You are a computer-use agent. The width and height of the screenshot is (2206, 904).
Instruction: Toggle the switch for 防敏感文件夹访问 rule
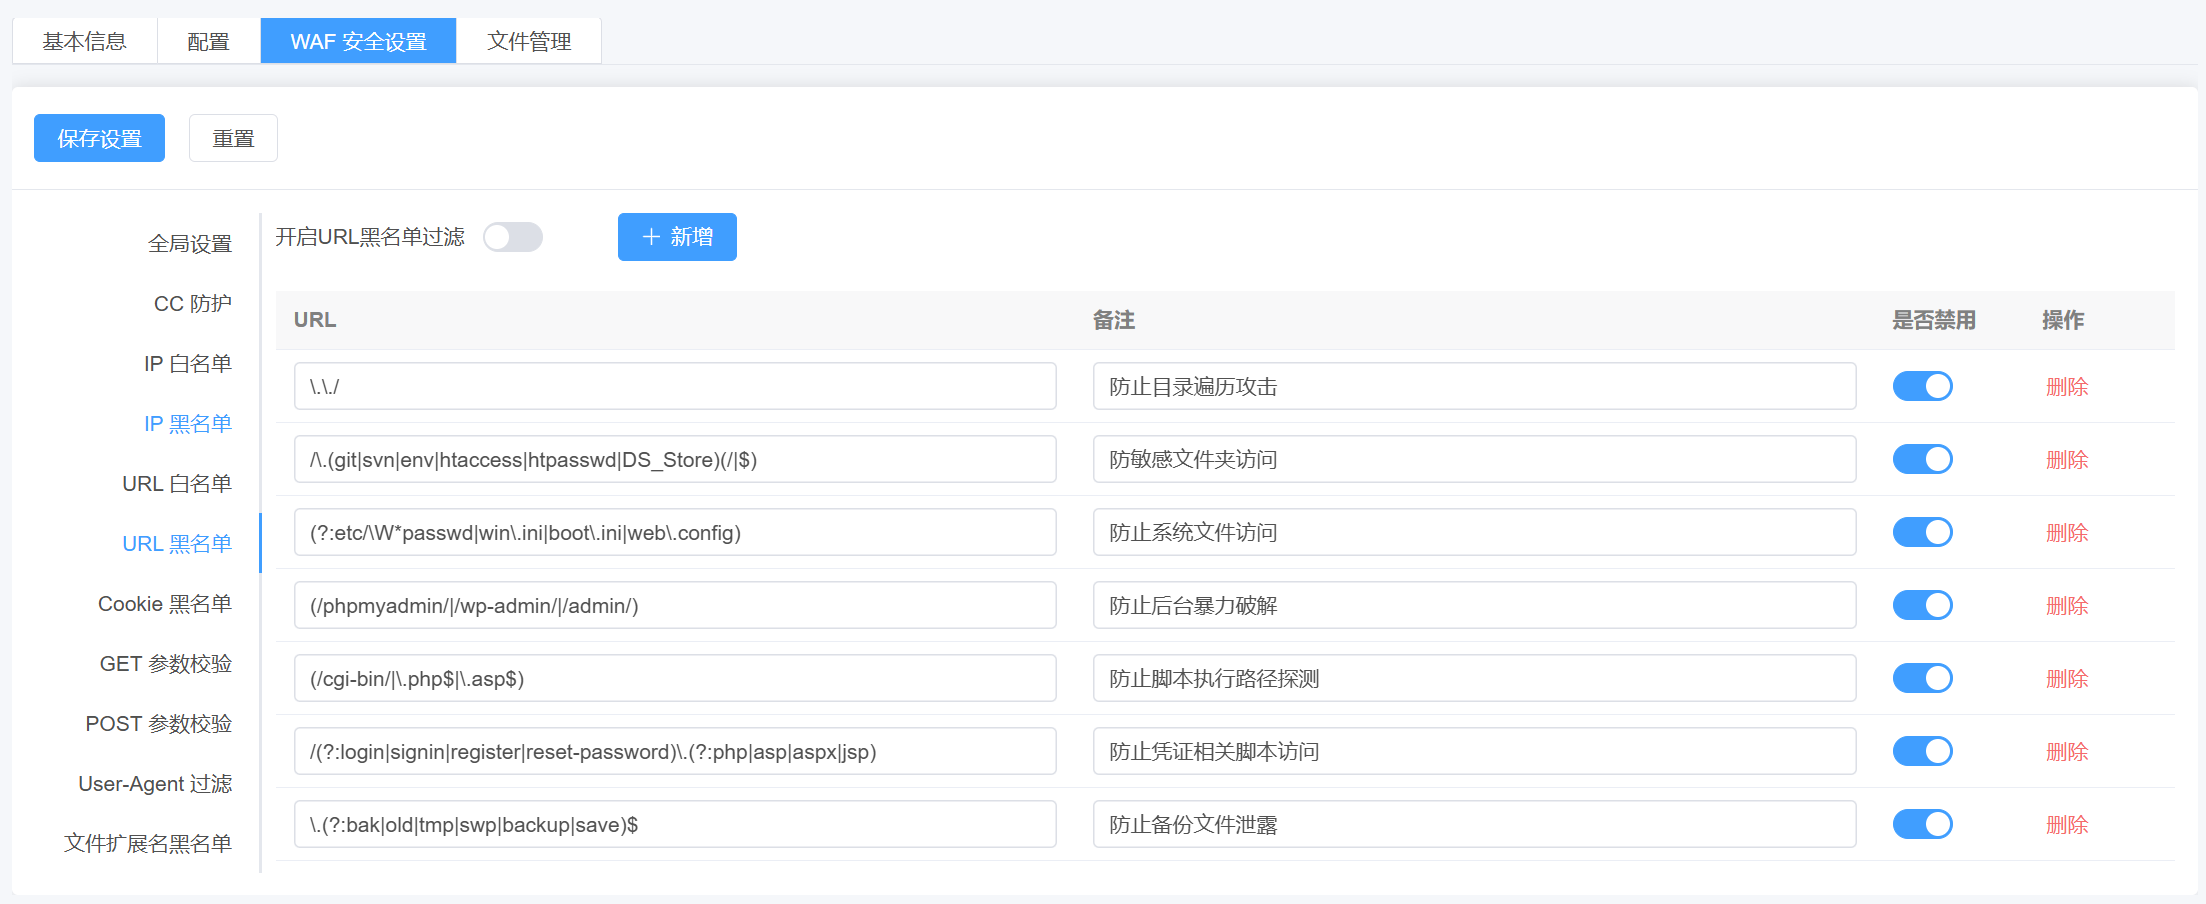1922,459
